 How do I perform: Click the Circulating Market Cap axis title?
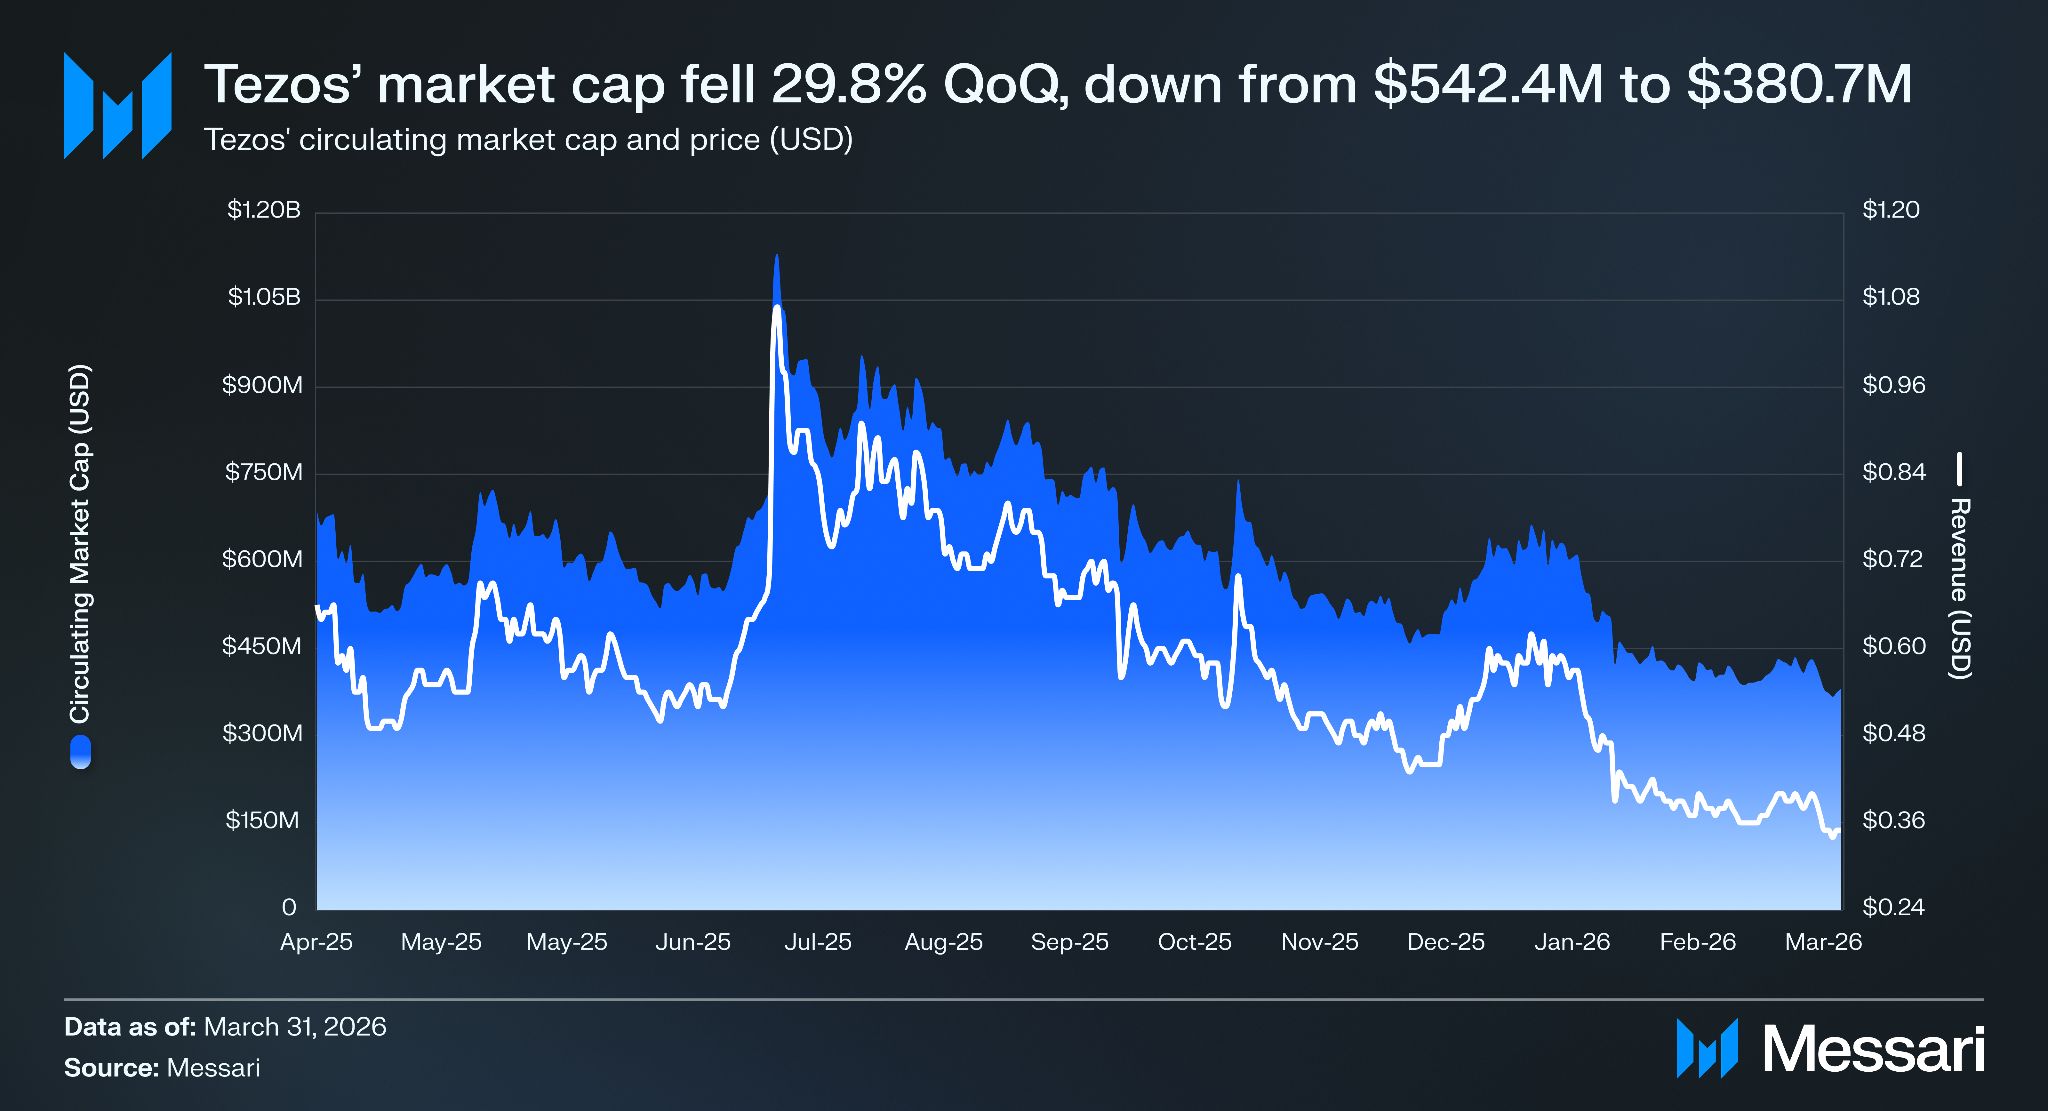(80, 543)
